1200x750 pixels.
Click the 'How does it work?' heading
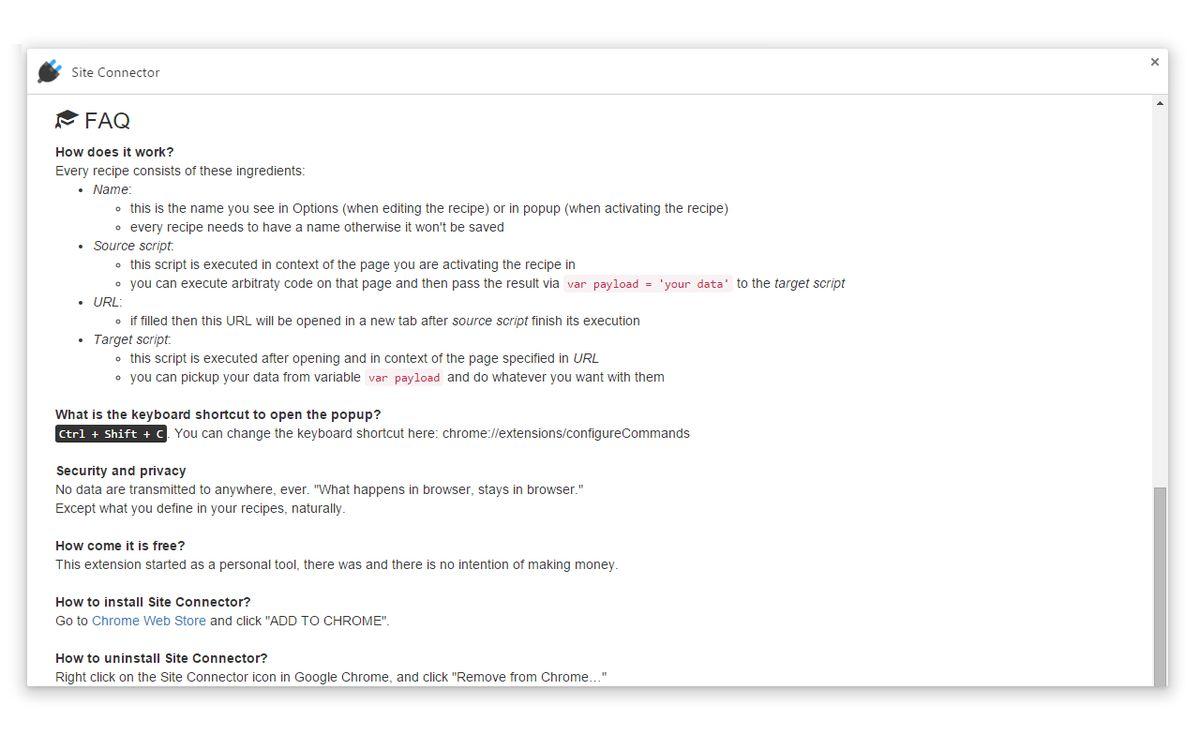(114, 152)
